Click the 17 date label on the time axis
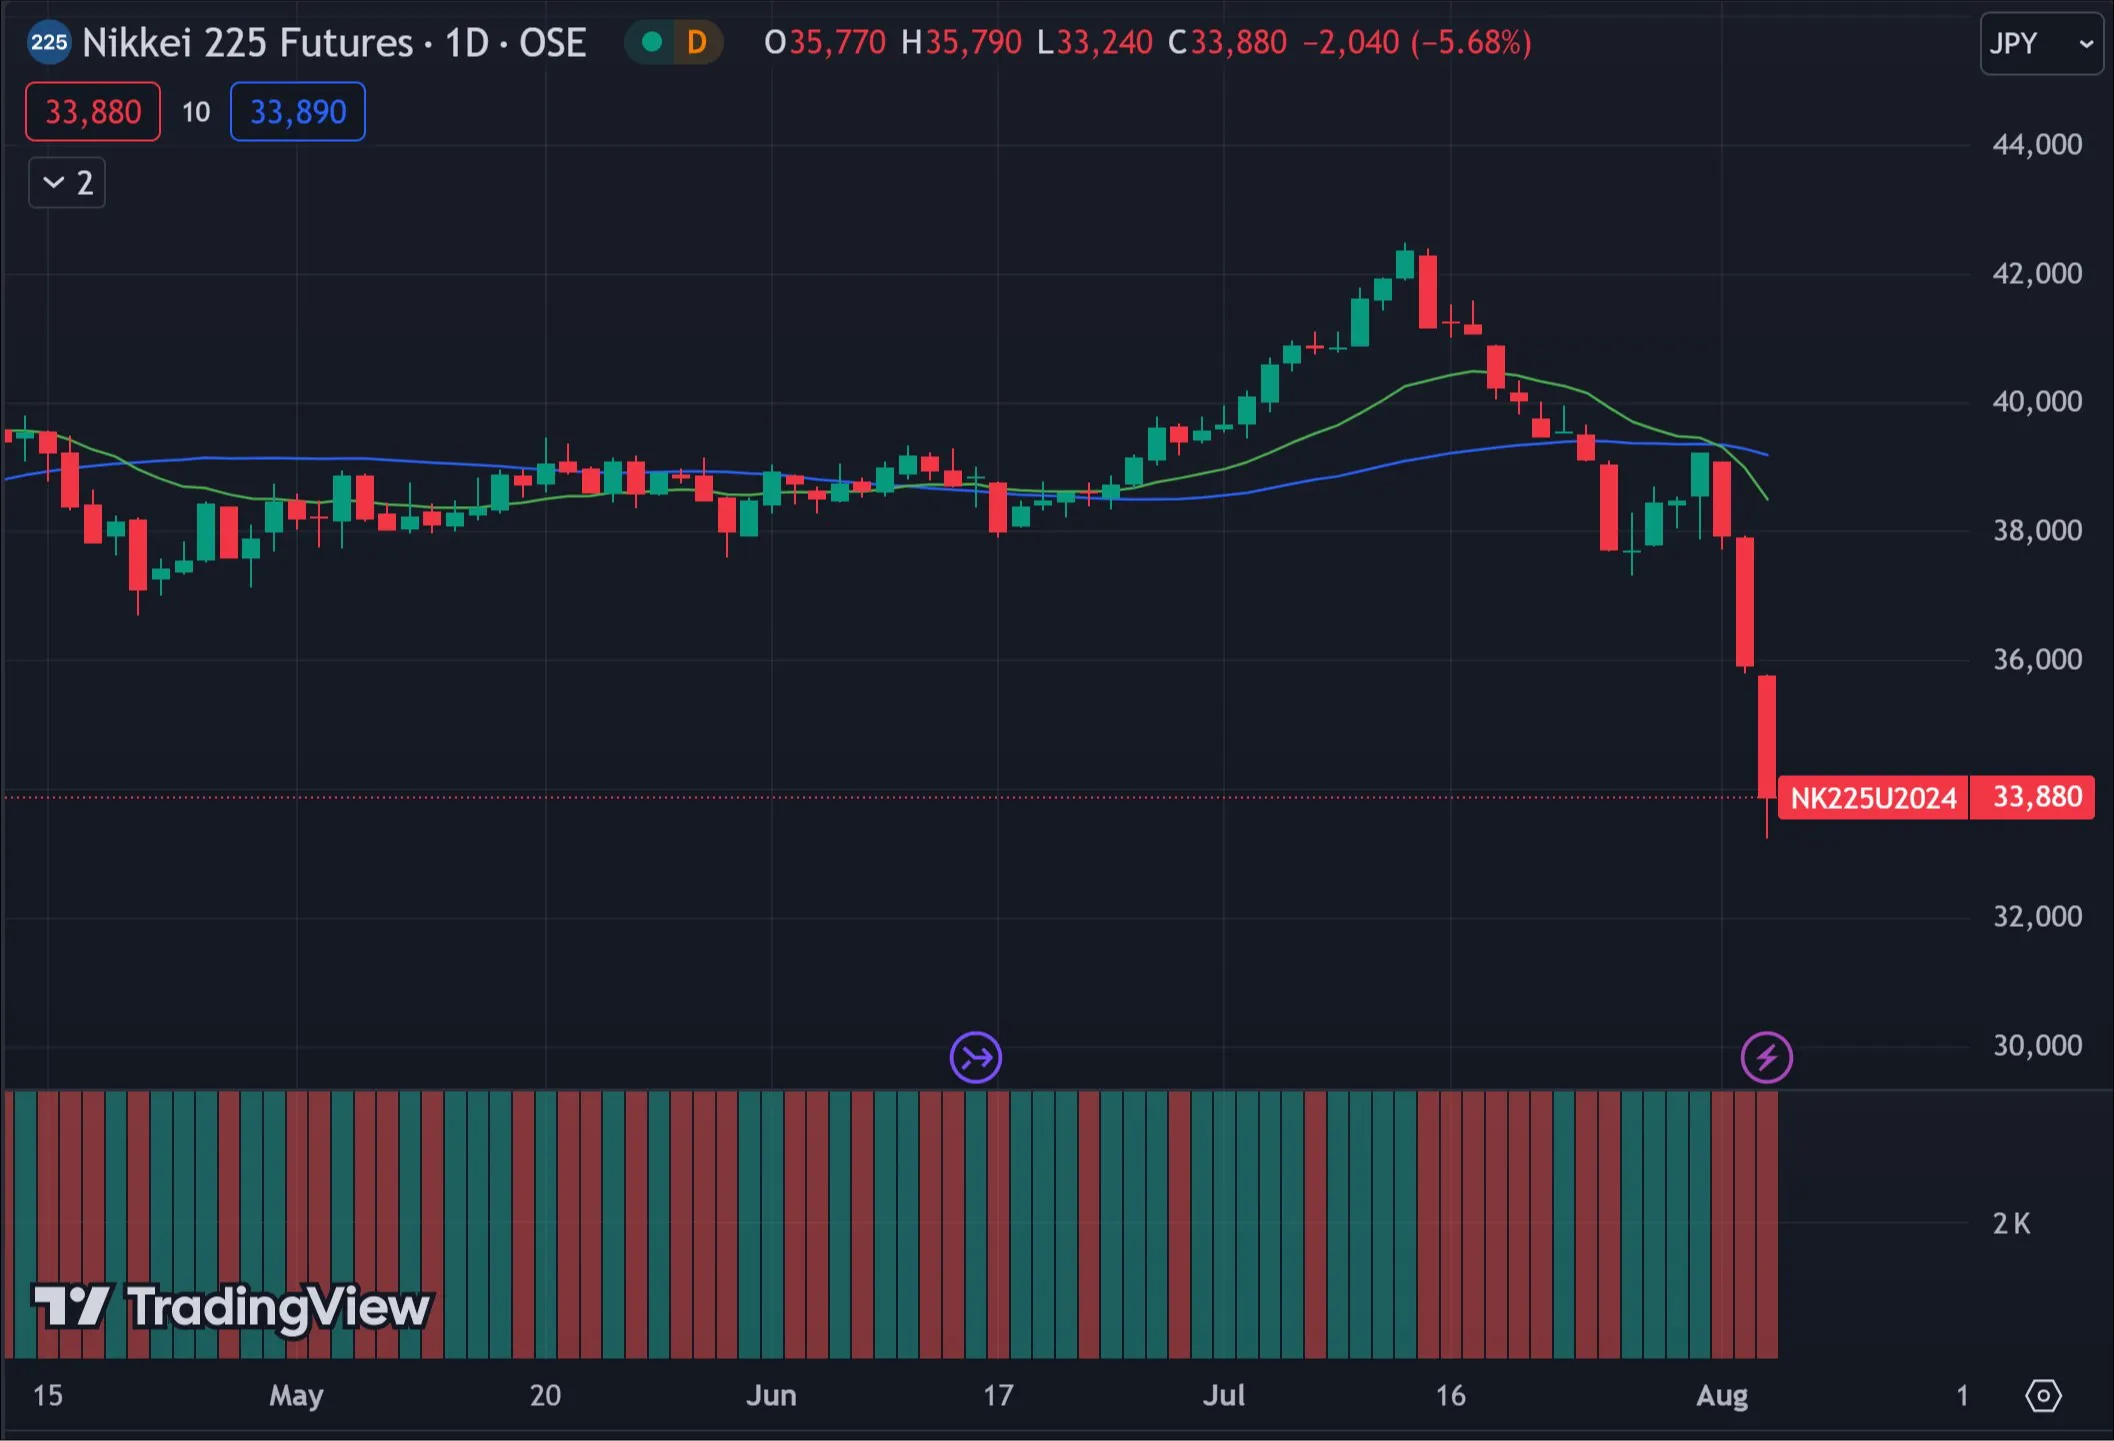This screenshot has height=1441, width=2114. (x=998, y=1395)
